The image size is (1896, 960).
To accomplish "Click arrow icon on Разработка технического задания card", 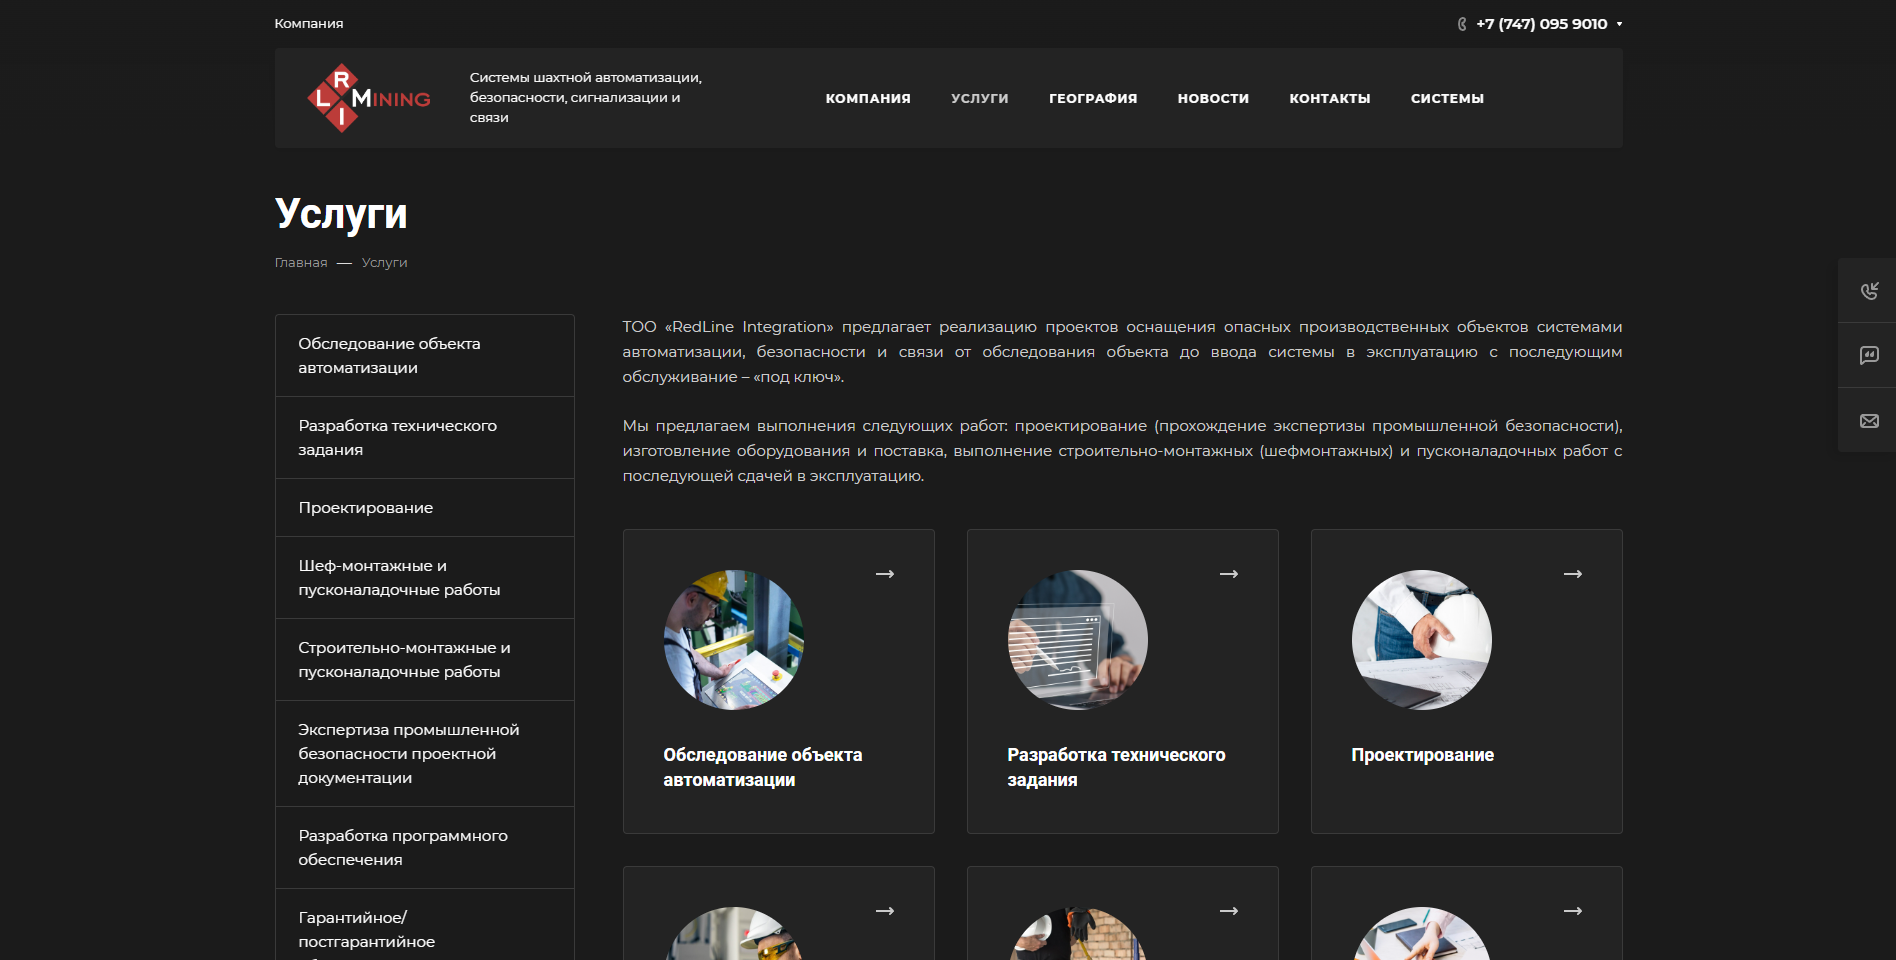I will coord(1229,574).
